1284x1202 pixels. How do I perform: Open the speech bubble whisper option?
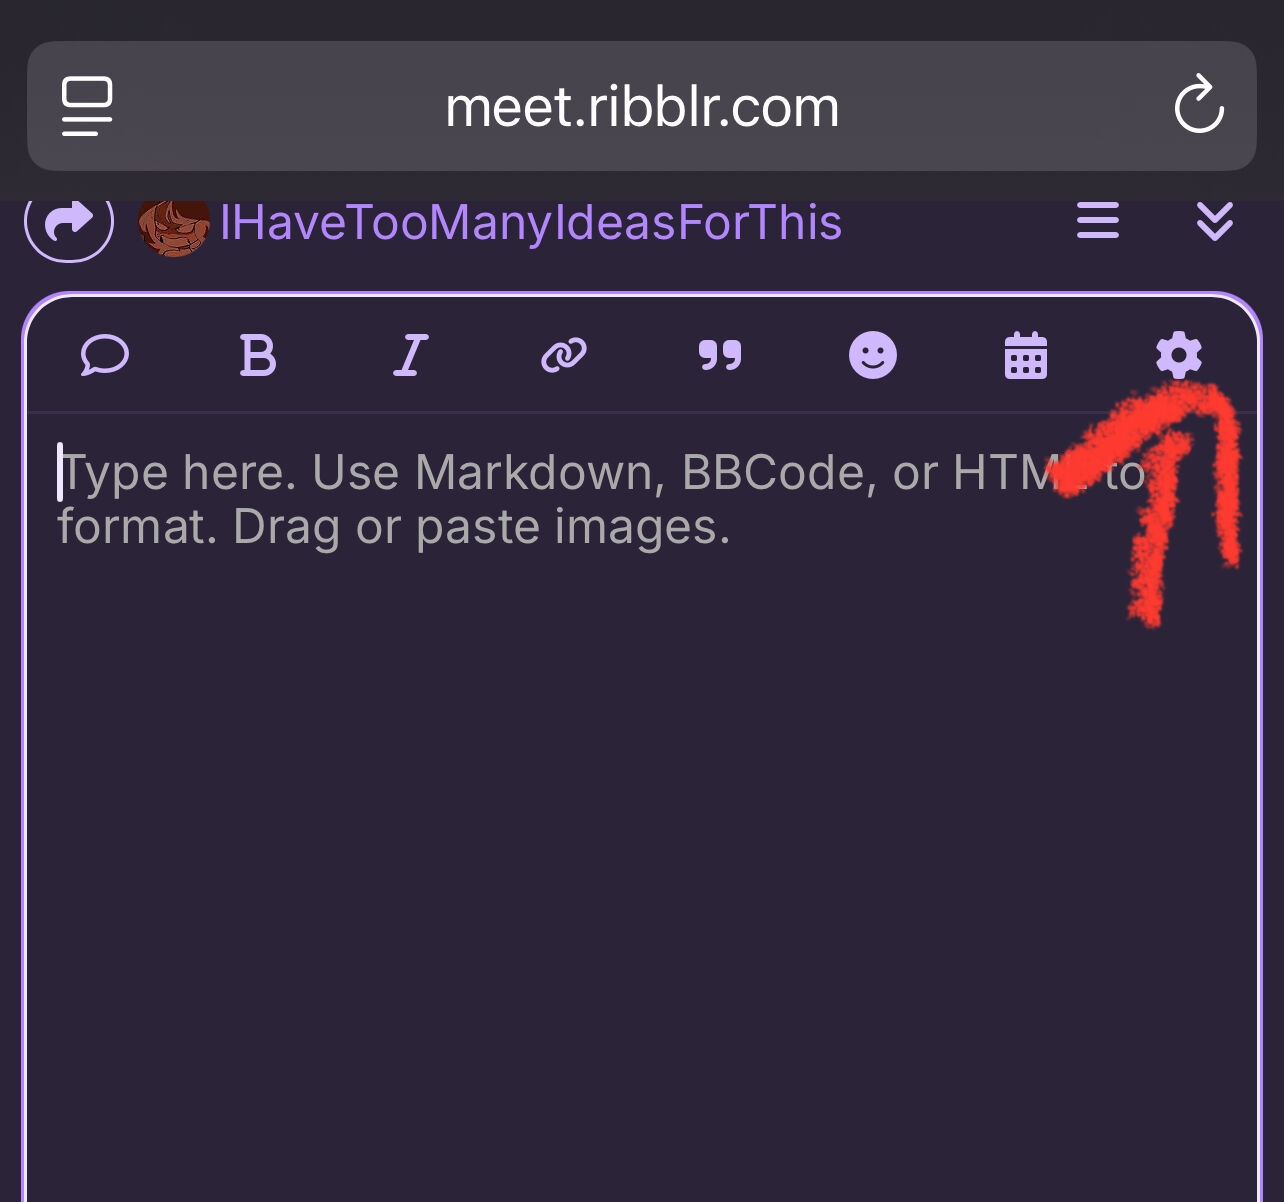(x=105, y=355)
